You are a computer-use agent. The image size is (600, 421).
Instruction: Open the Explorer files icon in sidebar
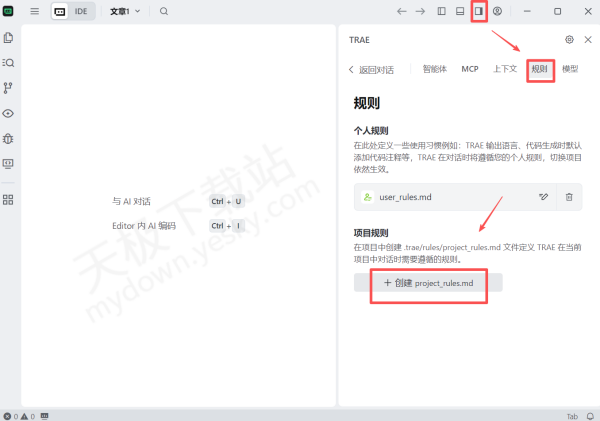coord(9,38)
